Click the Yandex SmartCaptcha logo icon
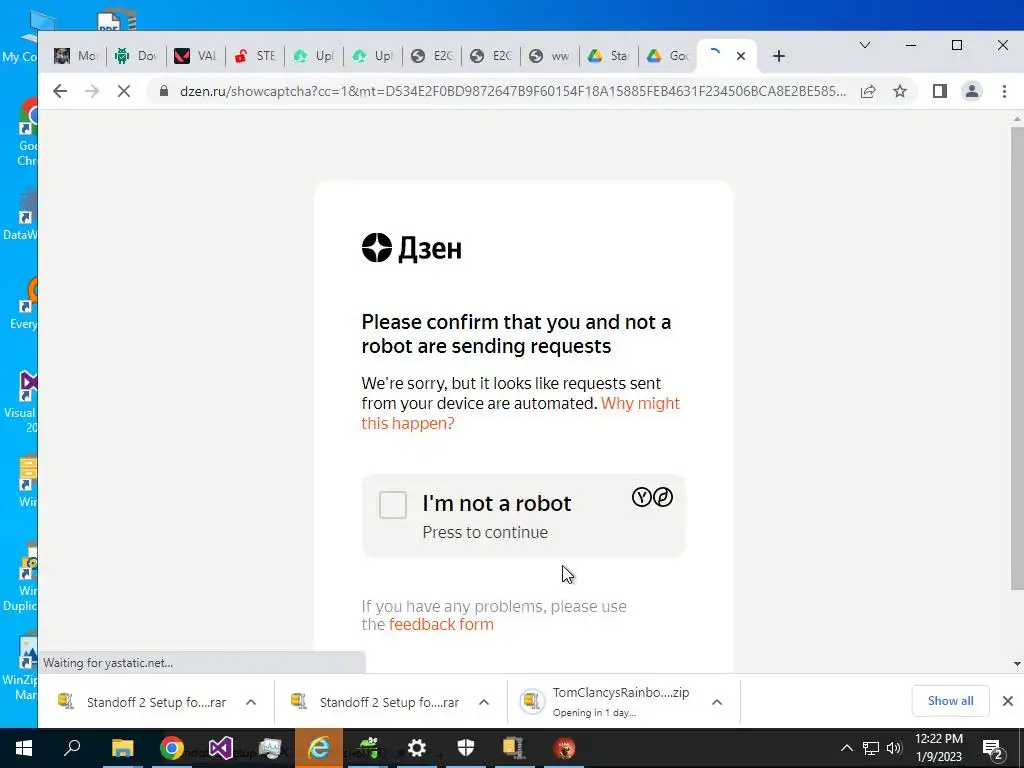The width and height of the screenshot is (1024, 768). (x=652, y=498)
